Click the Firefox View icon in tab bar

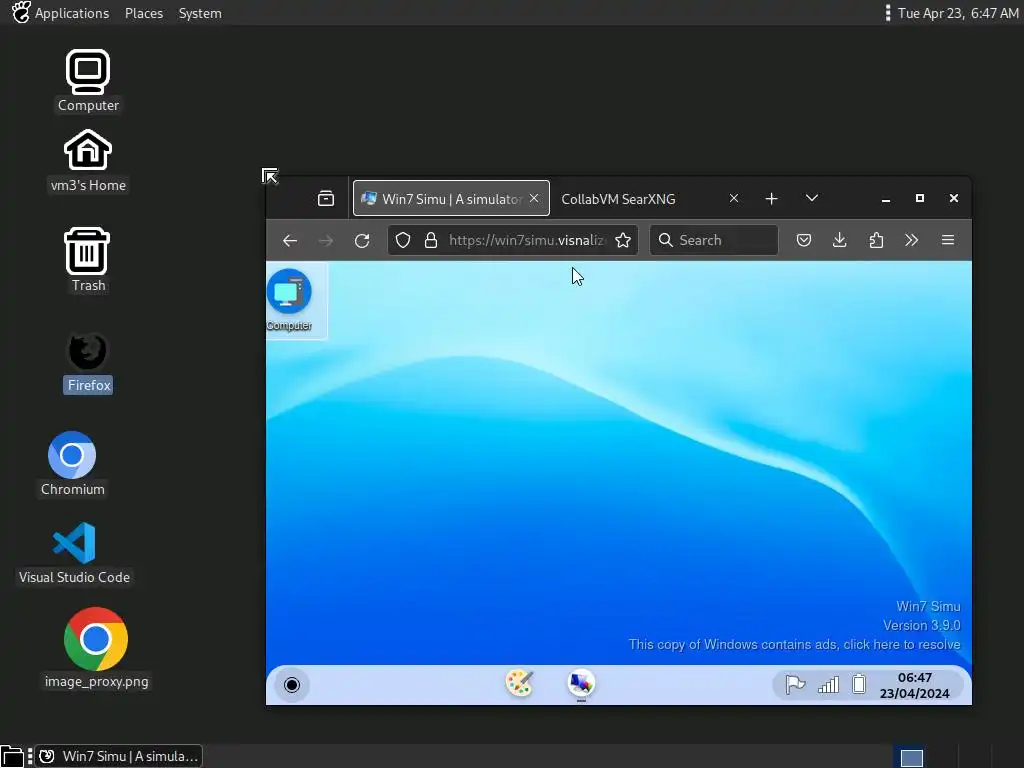point(326,199)
